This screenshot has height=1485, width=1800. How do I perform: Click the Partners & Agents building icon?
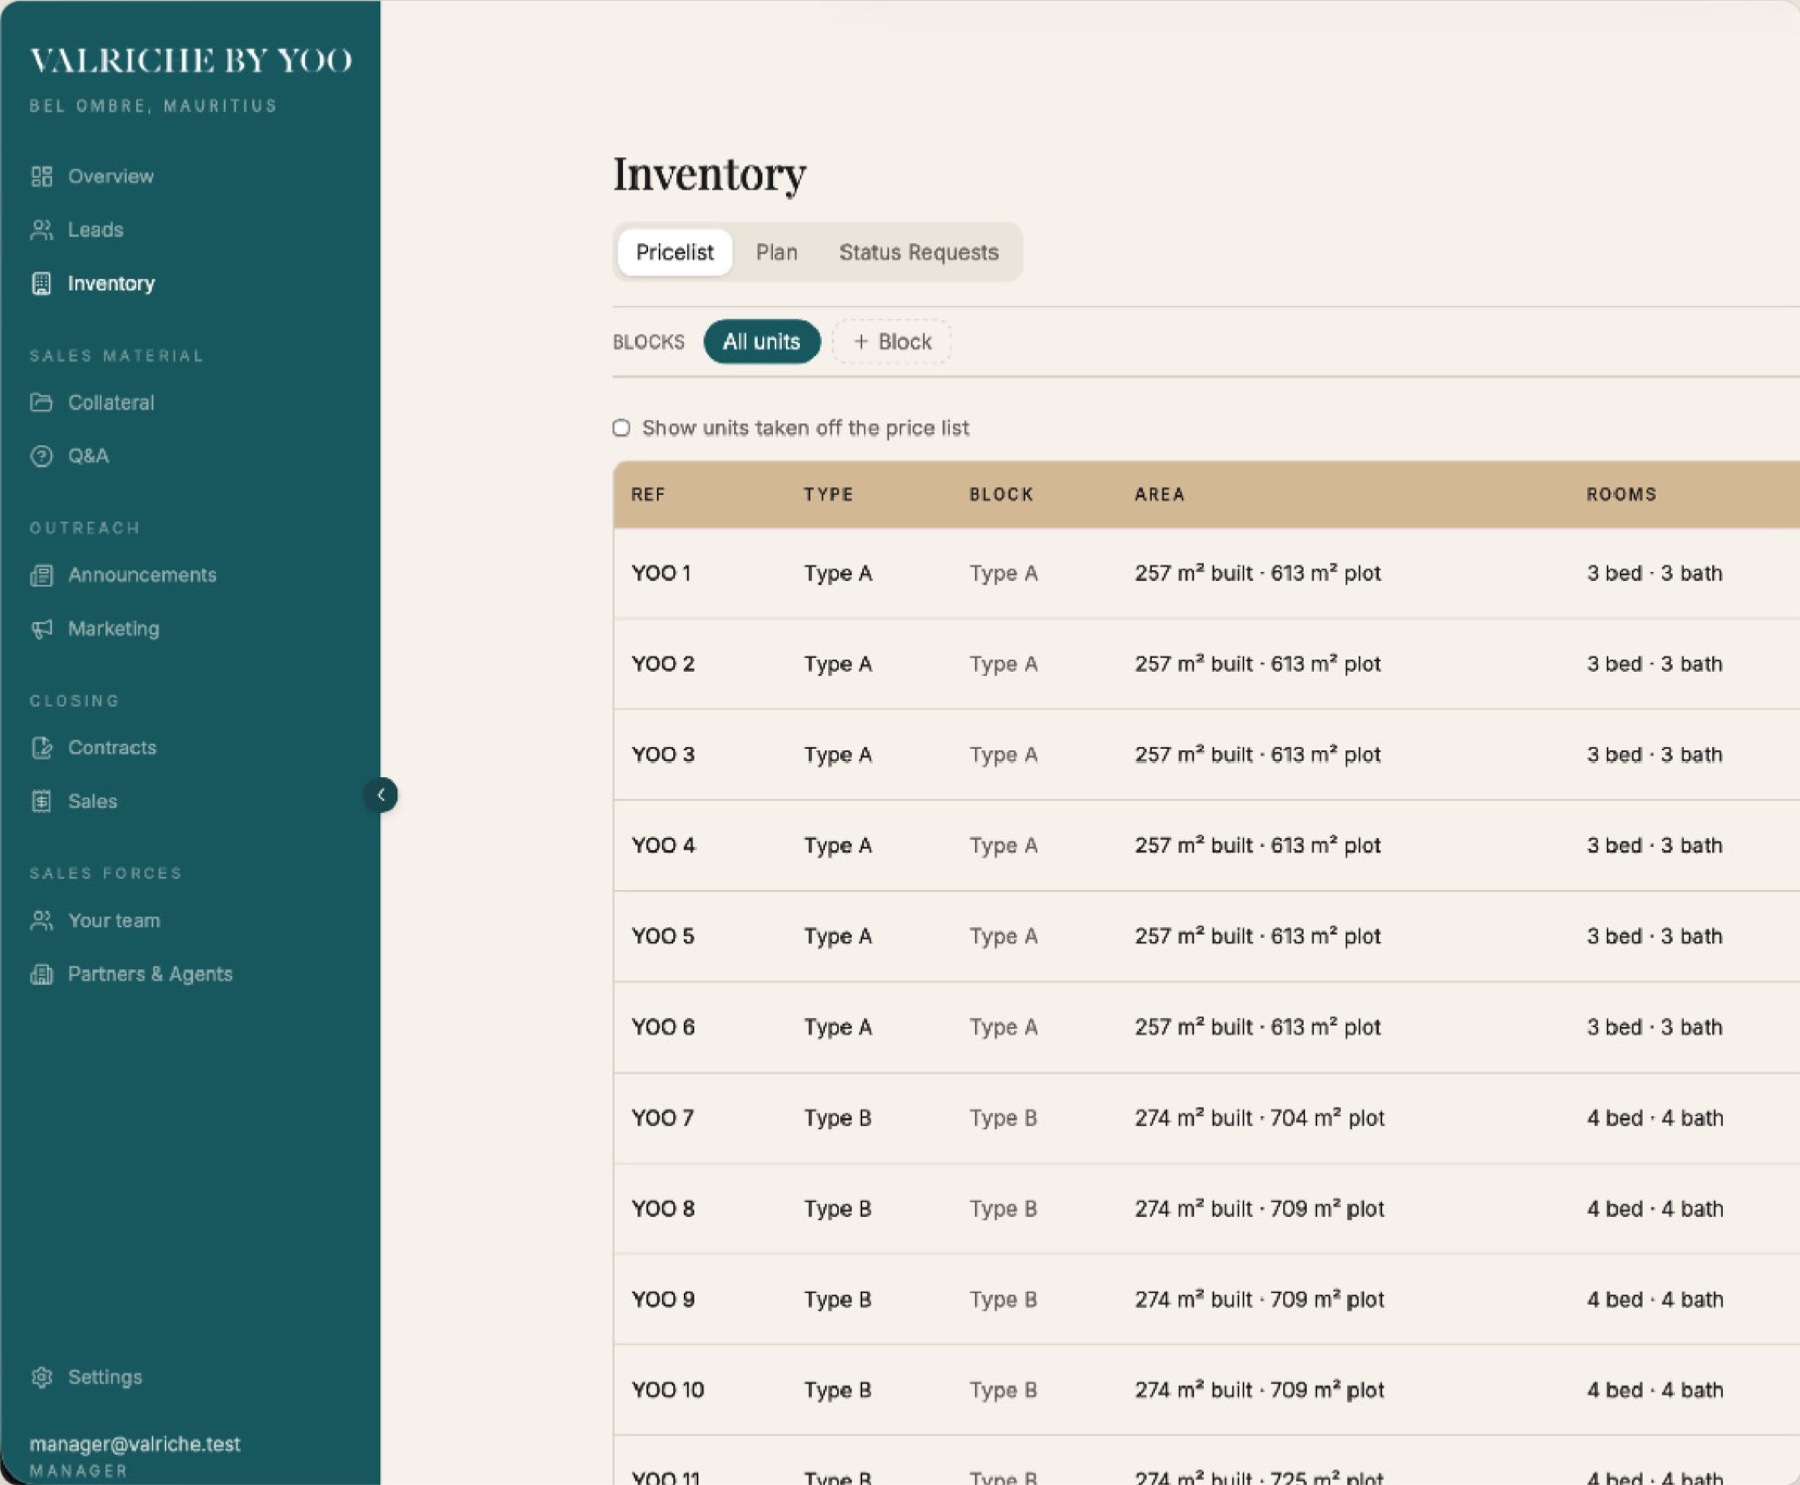41,974
